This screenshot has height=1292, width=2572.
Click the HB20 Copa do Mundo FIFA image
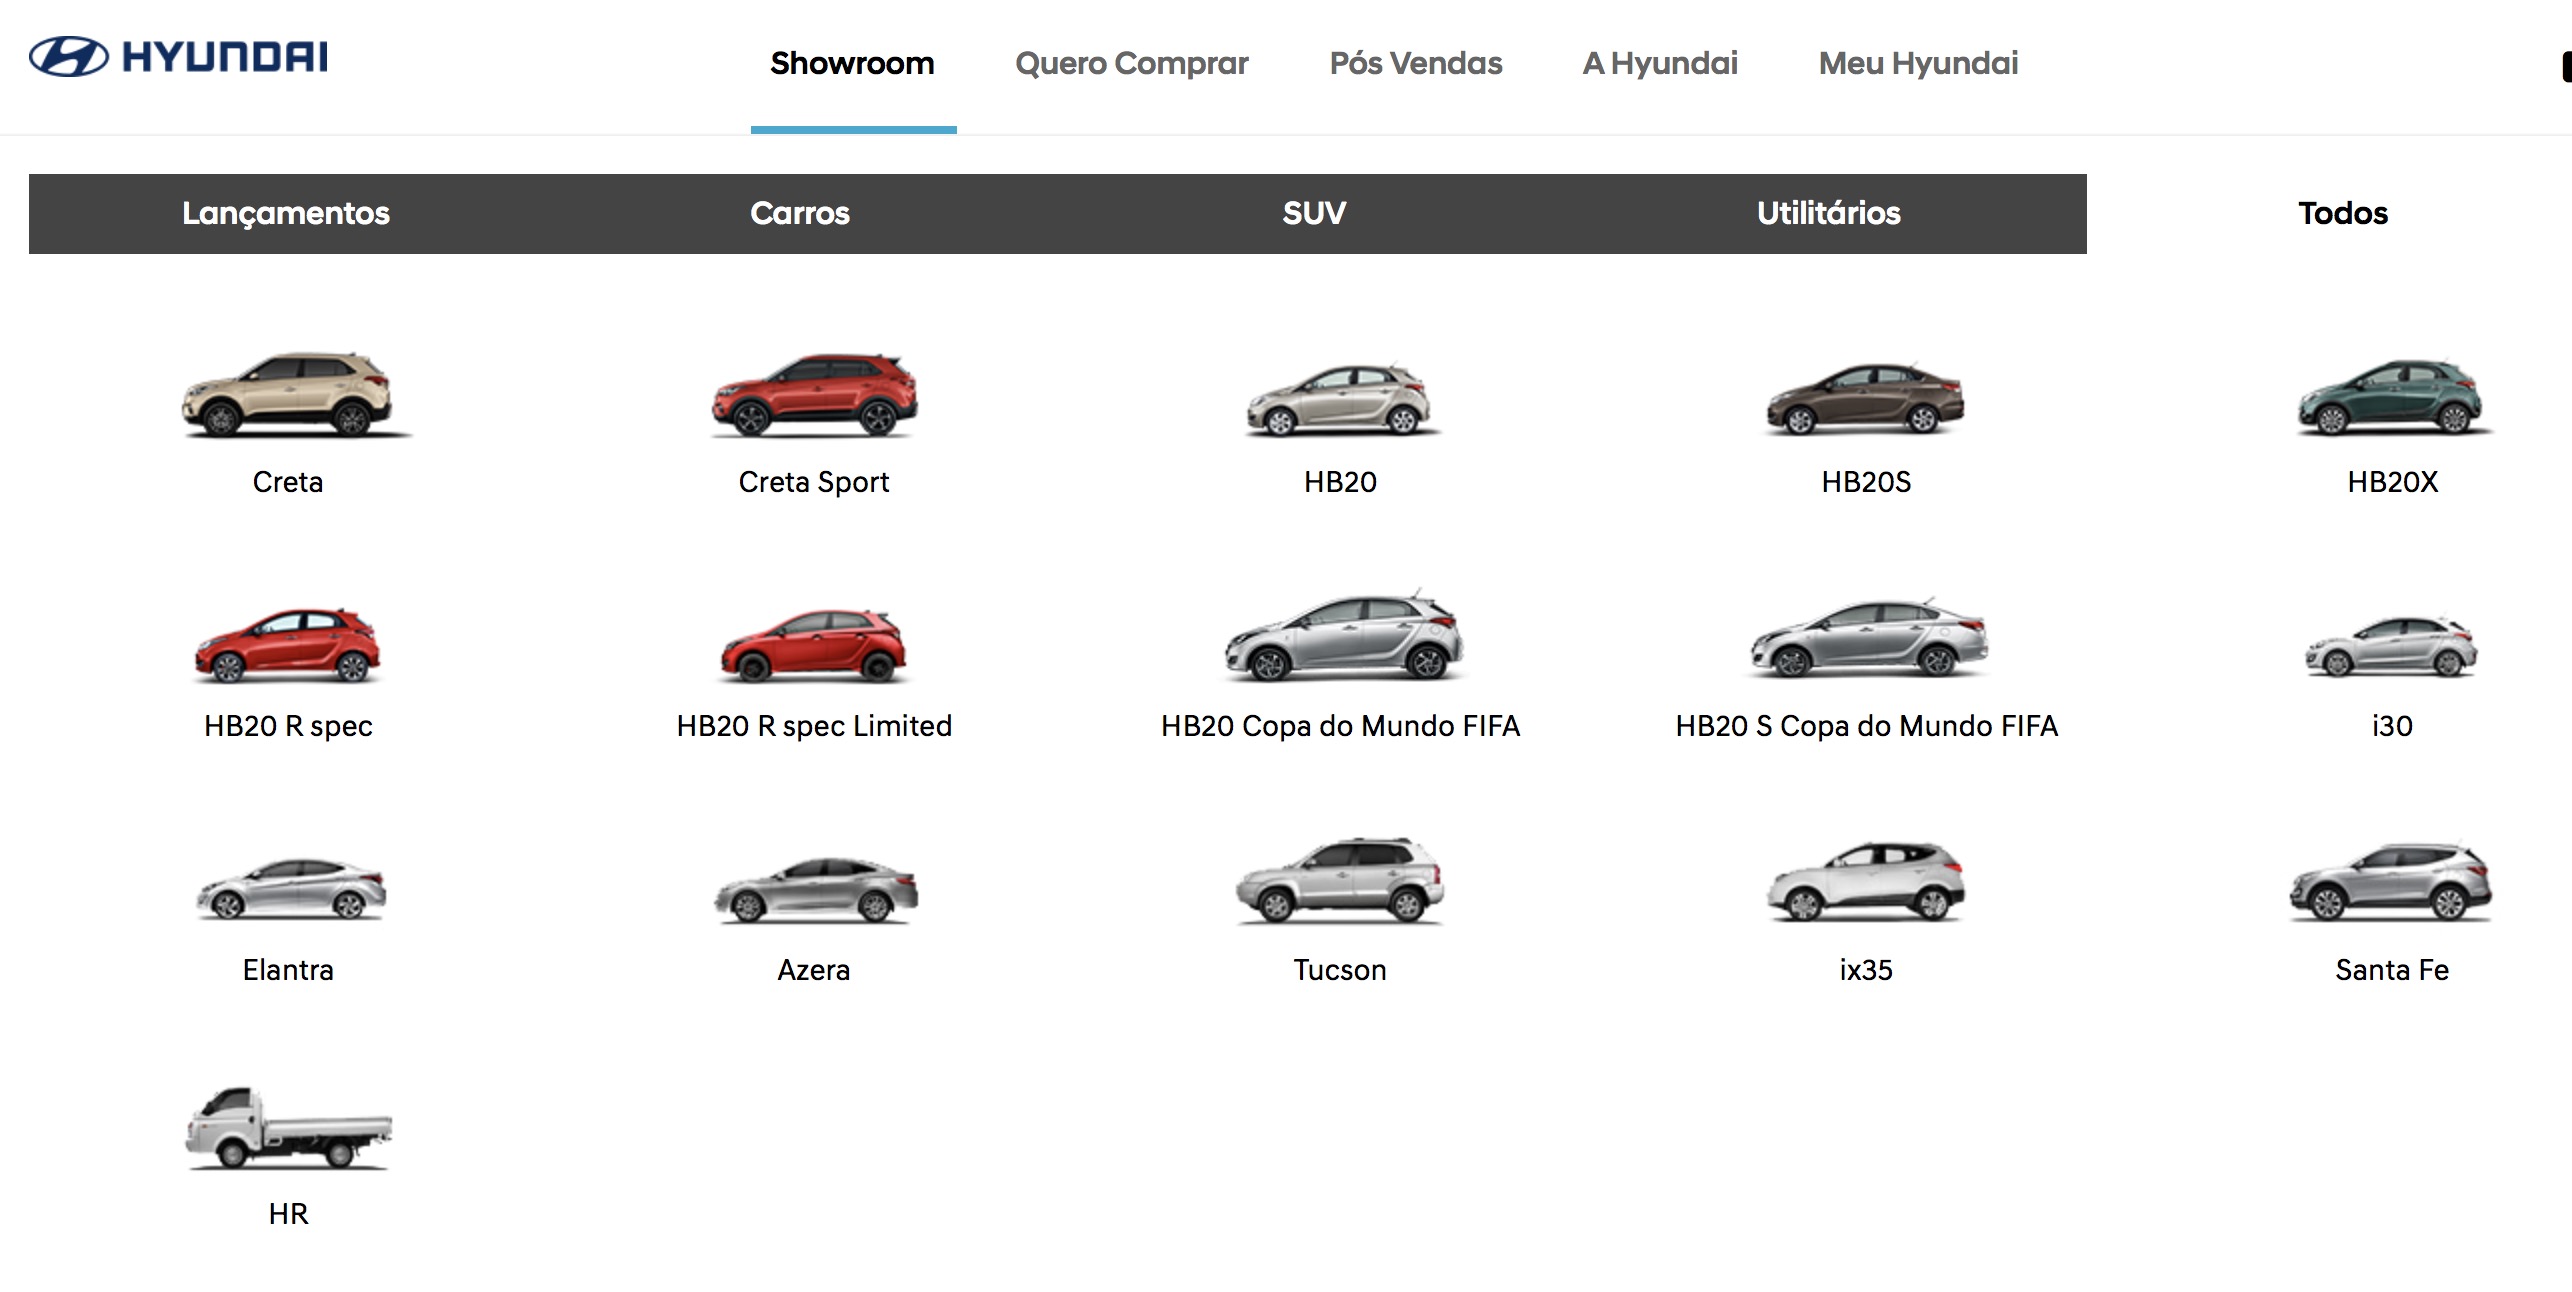point(1344,636)
